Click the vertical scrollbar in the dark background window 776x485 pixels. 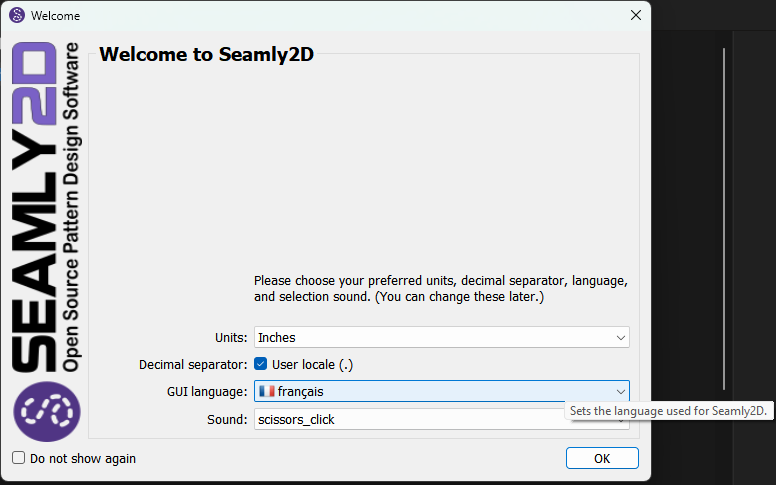click(x=724, y=219)
